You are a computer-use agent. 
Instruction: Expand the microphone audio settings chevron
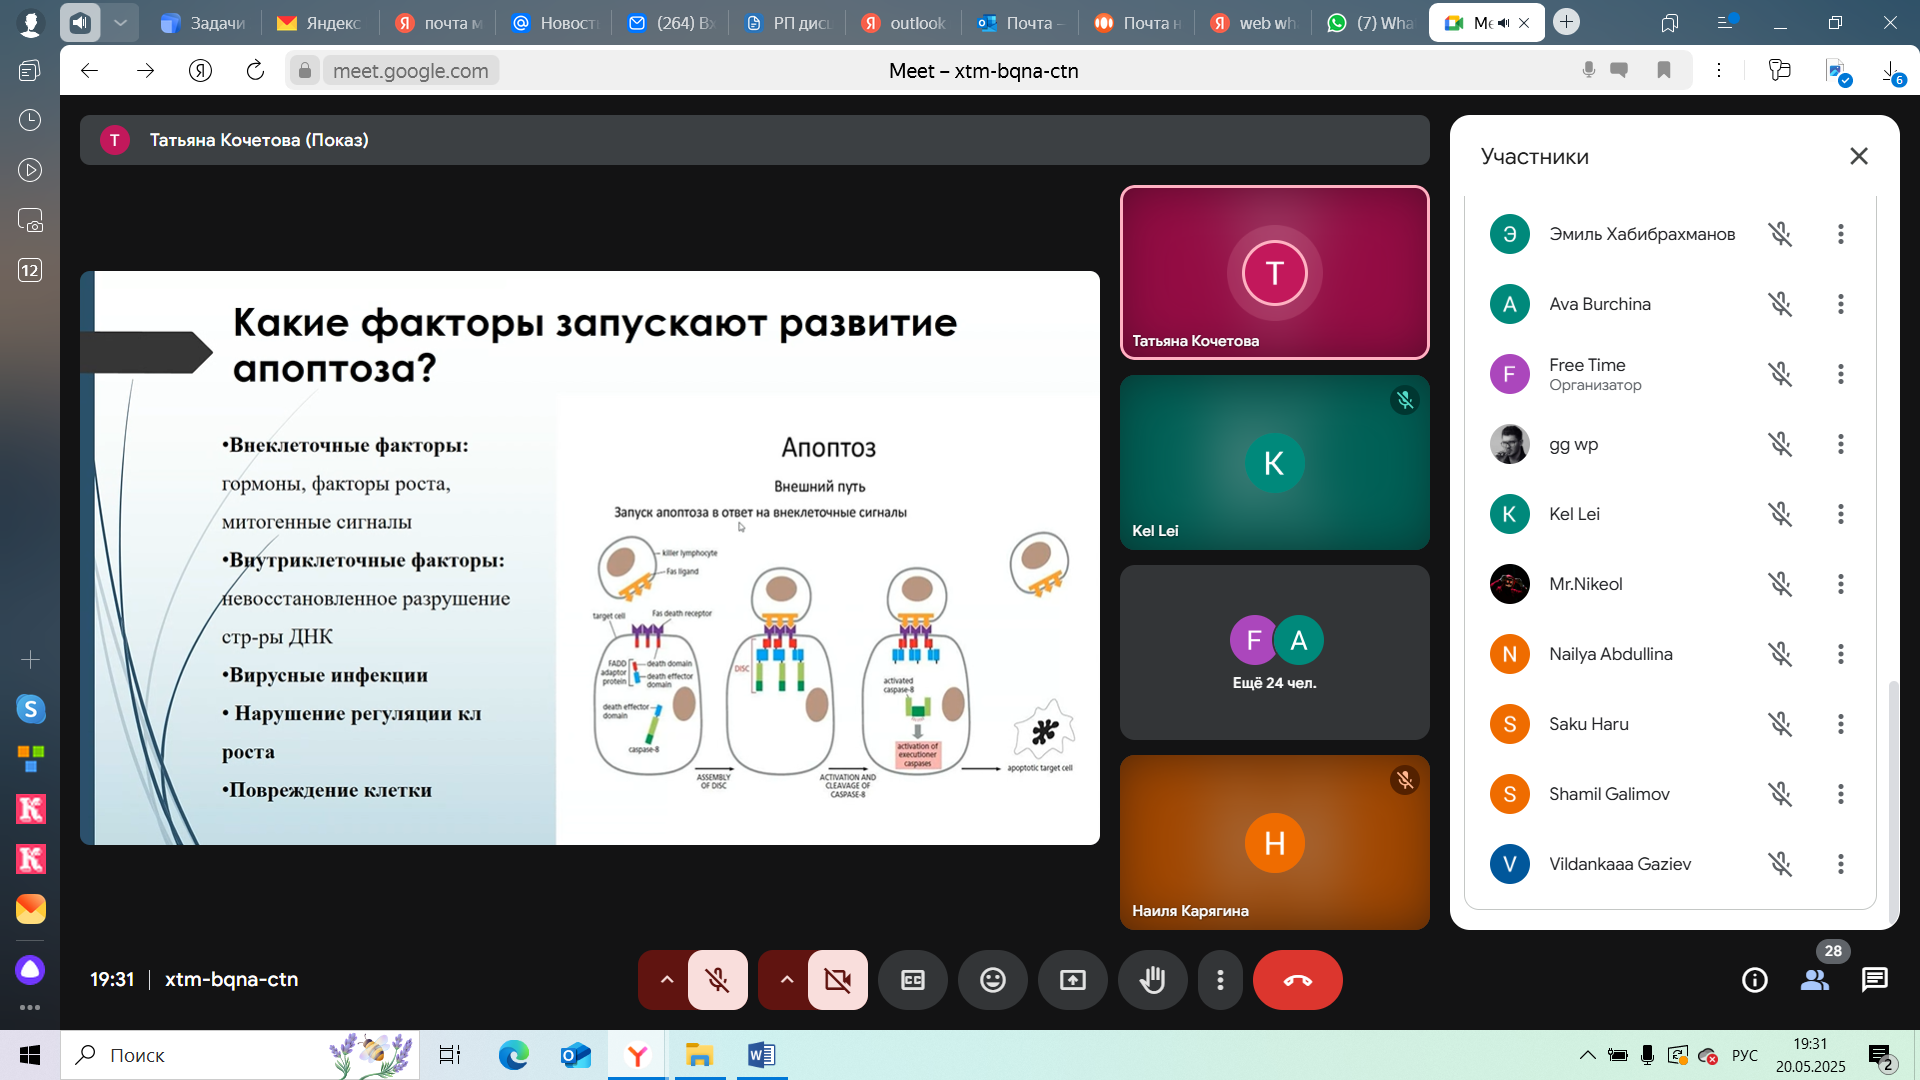666,980
